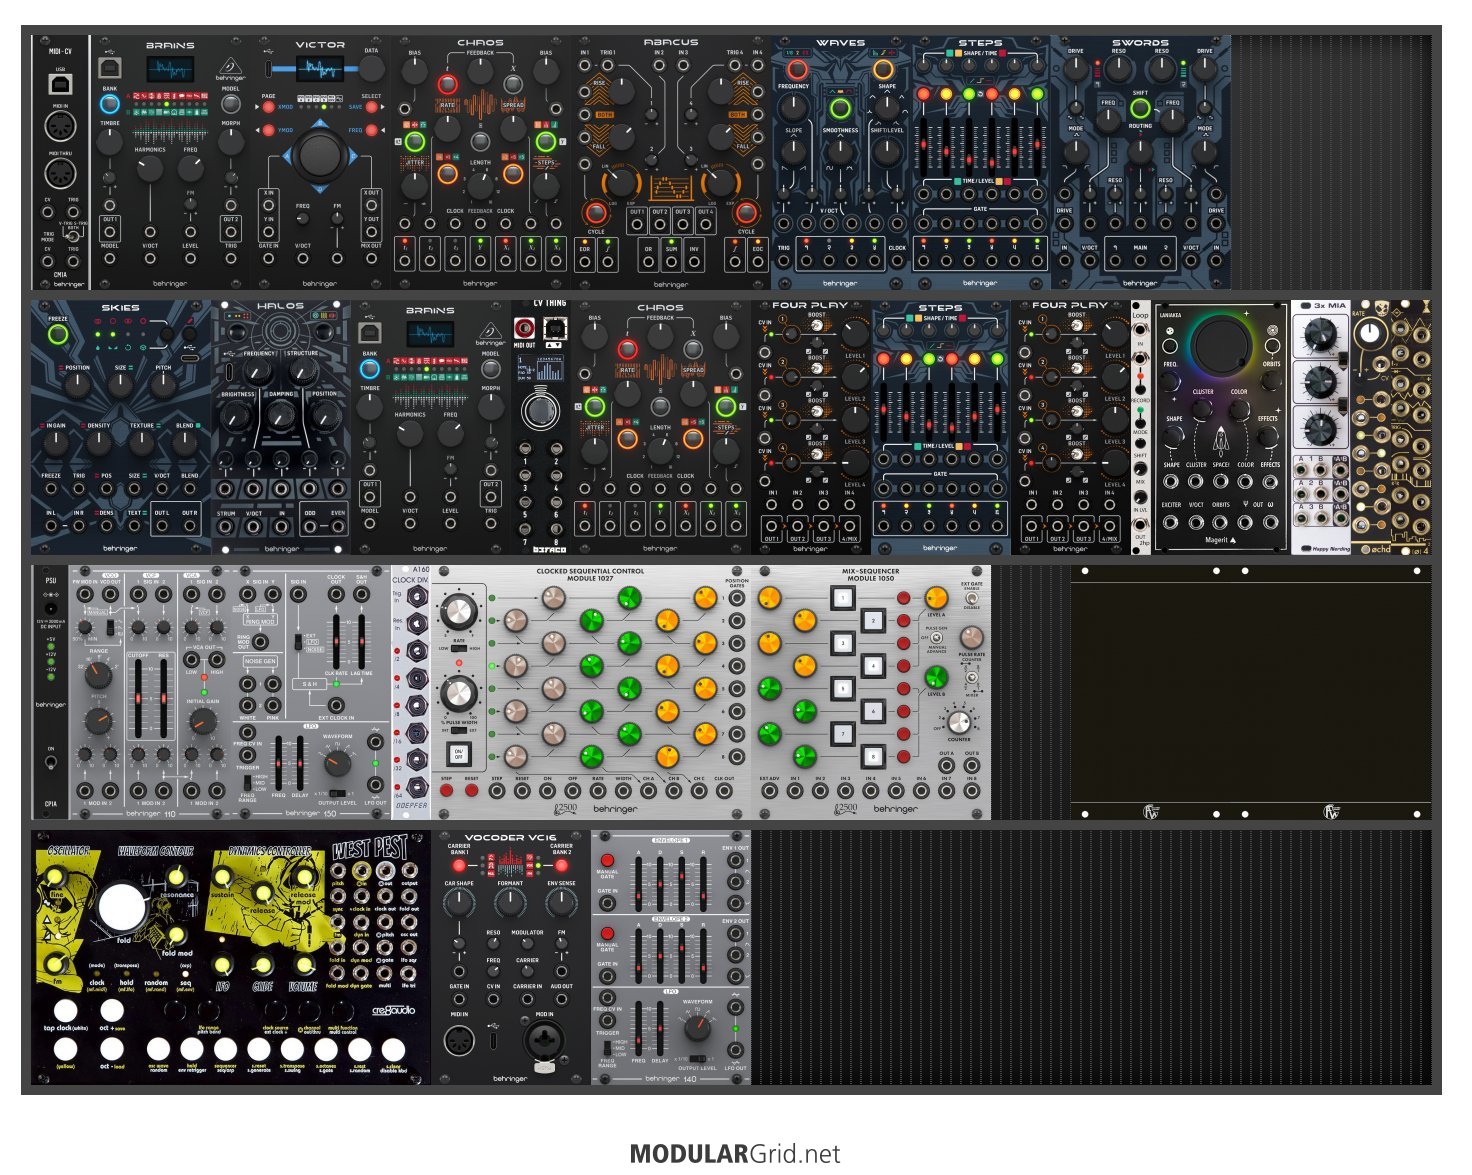Click the GATE IN jack on Victor

(x=268, y=258)
